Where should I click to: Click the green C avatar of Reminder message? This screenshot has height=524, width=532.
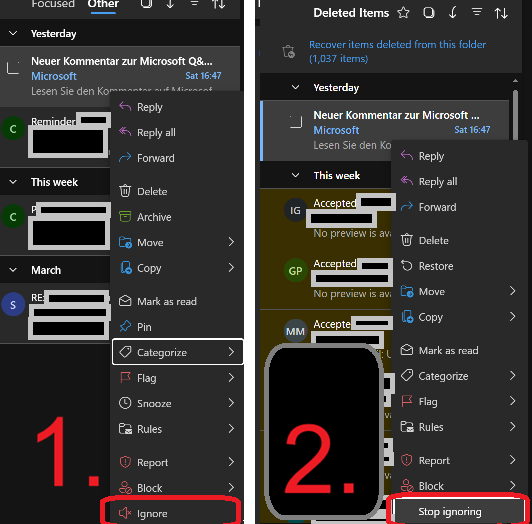pos(13,129)
